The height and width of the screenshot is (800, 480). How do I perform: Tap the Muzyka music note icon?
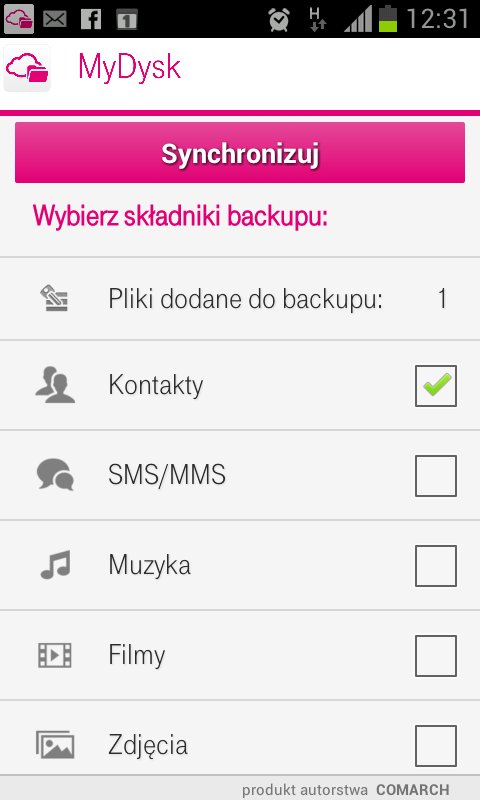point(55,565)
